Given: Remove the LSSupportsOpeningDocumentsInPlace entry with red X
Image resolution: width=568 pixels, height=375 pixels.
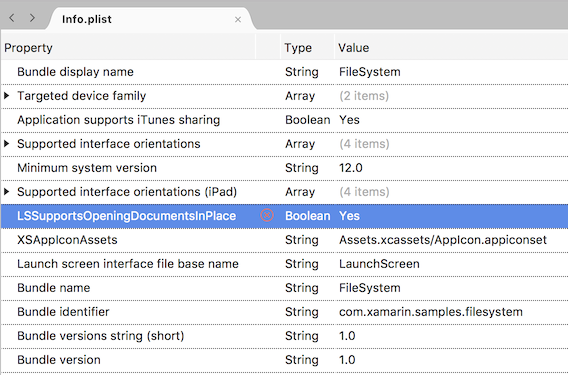Looking at the screenshot, I should point(267,216).
